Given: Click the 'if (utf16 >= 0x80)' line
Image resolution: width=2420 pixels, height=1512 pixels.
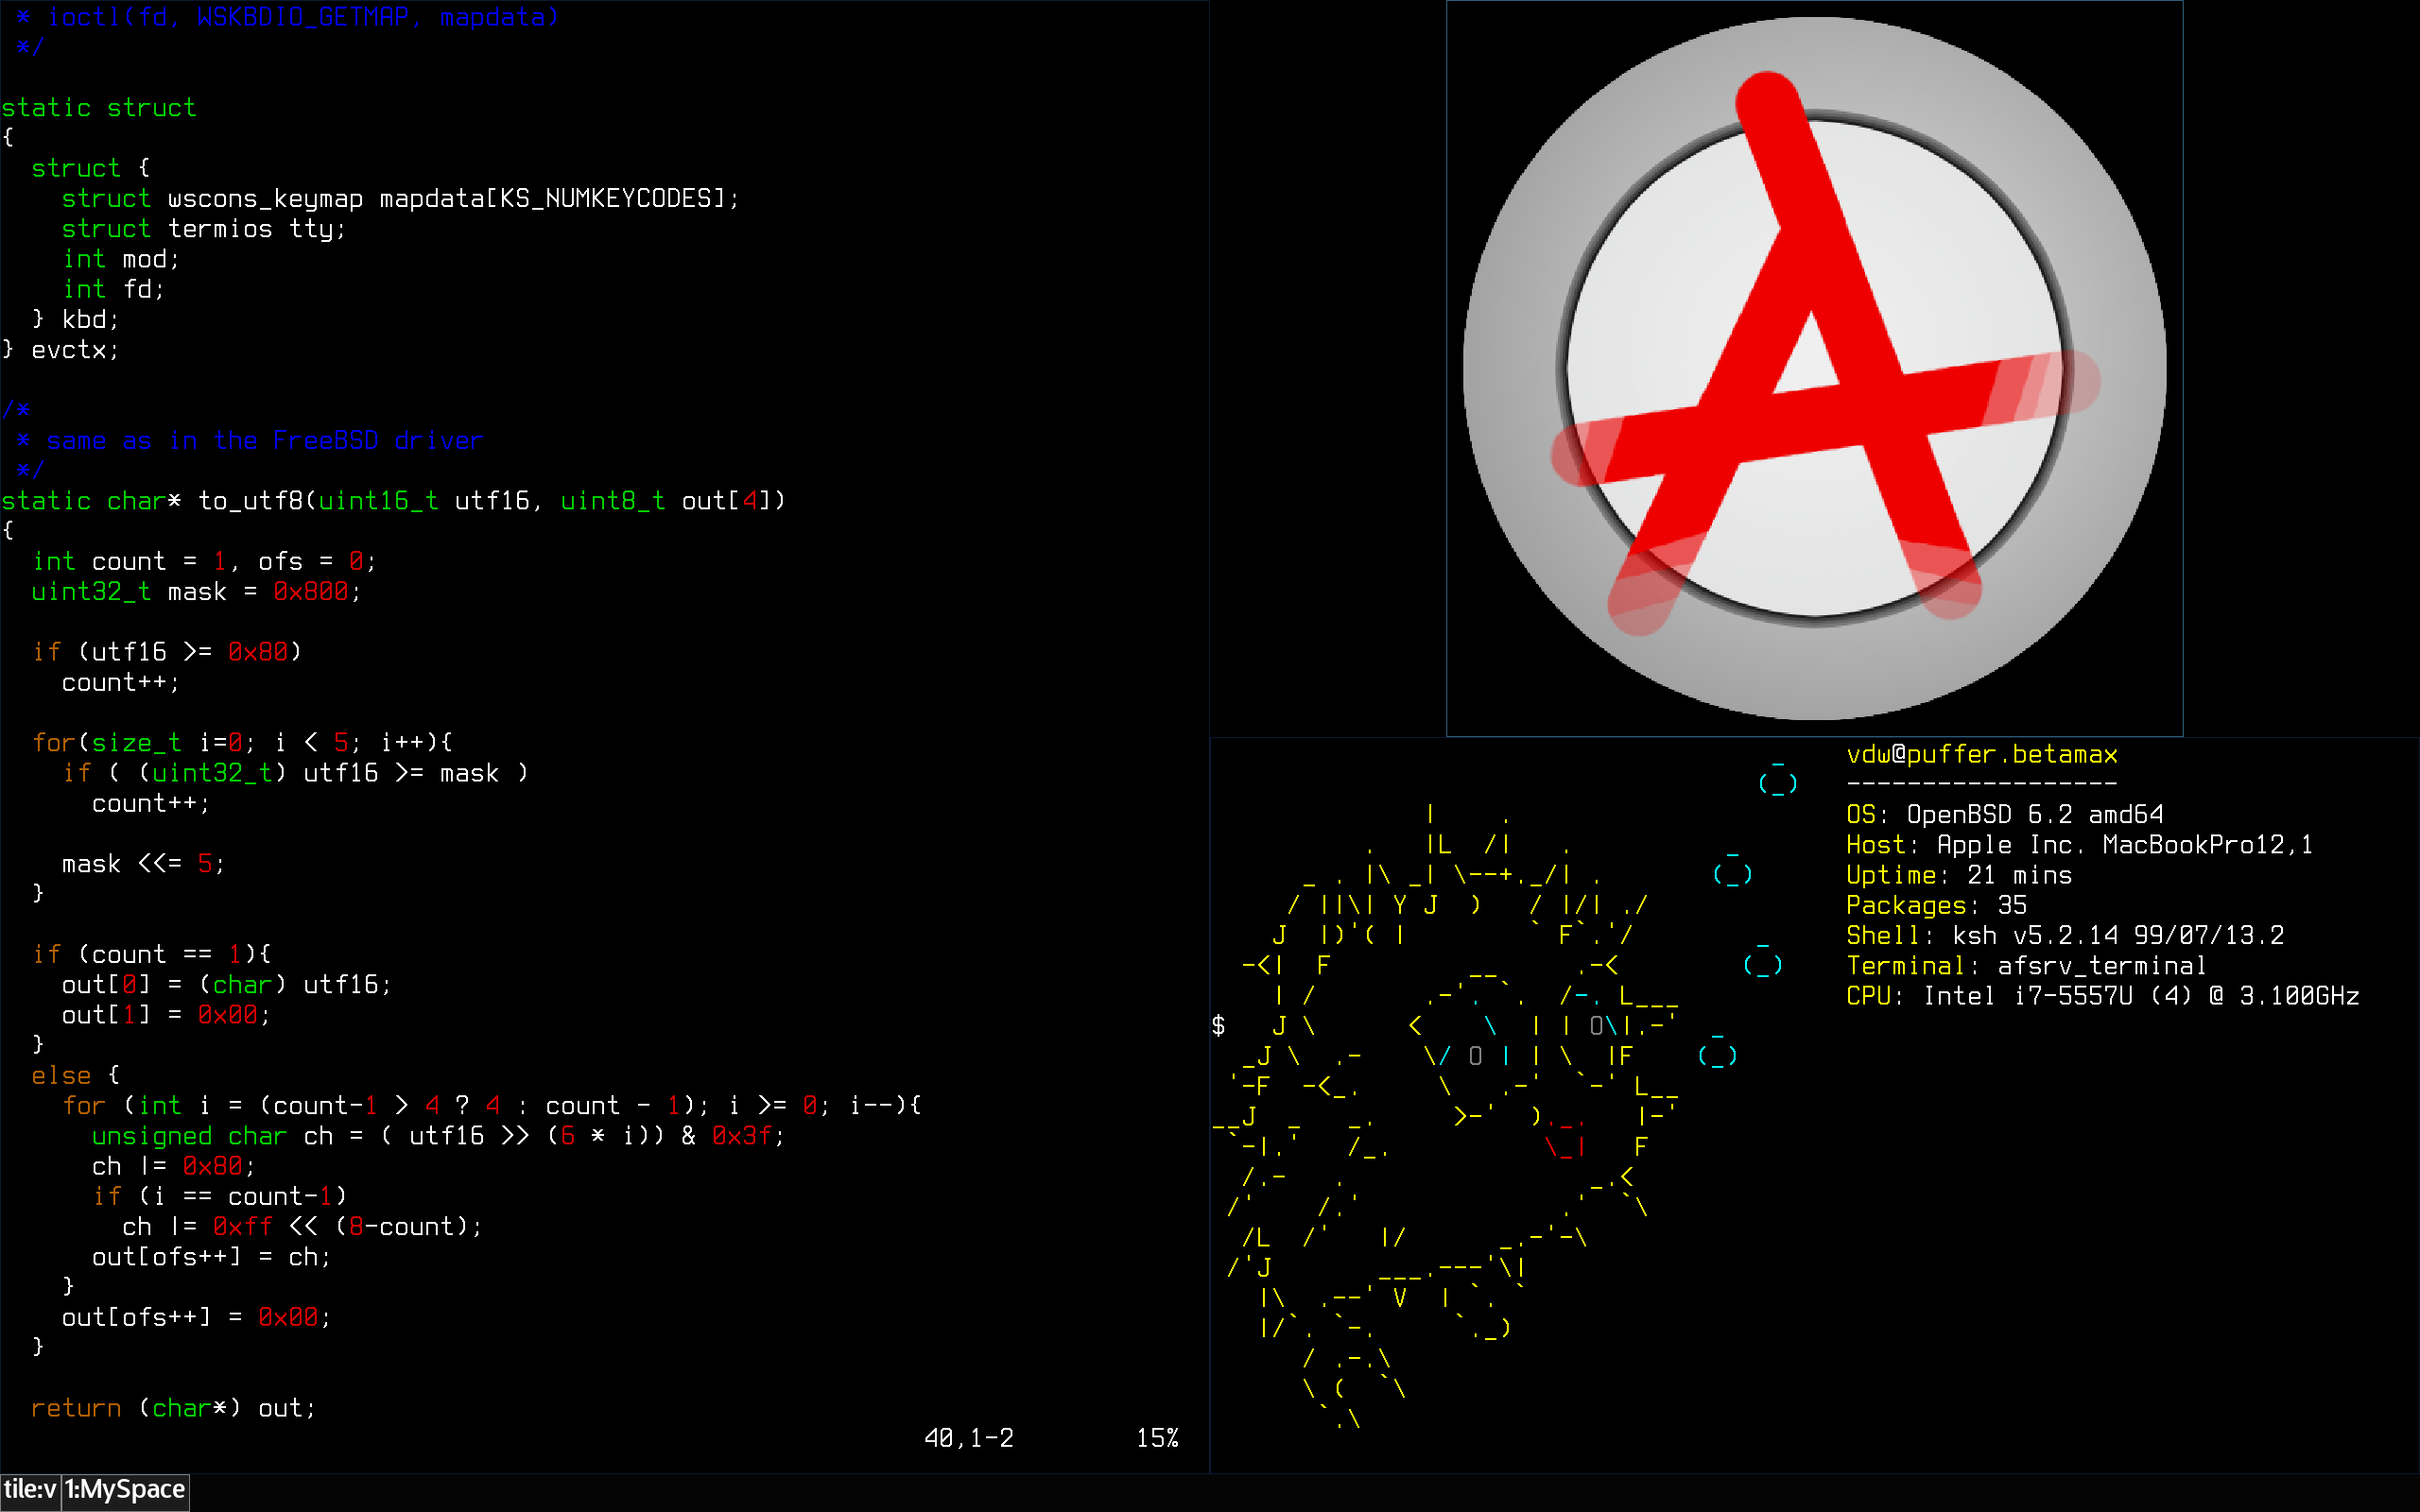Looking at the screenshot, I should (166, 652).
